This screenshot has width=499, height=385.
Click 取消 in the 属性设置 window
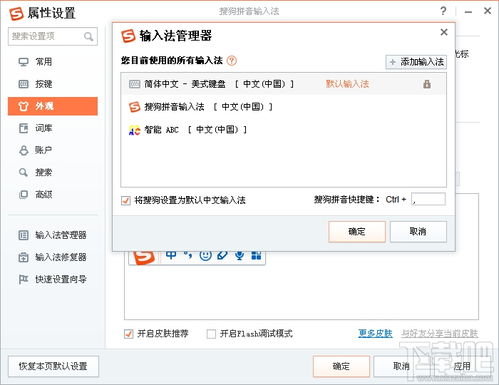coord(401,366)
